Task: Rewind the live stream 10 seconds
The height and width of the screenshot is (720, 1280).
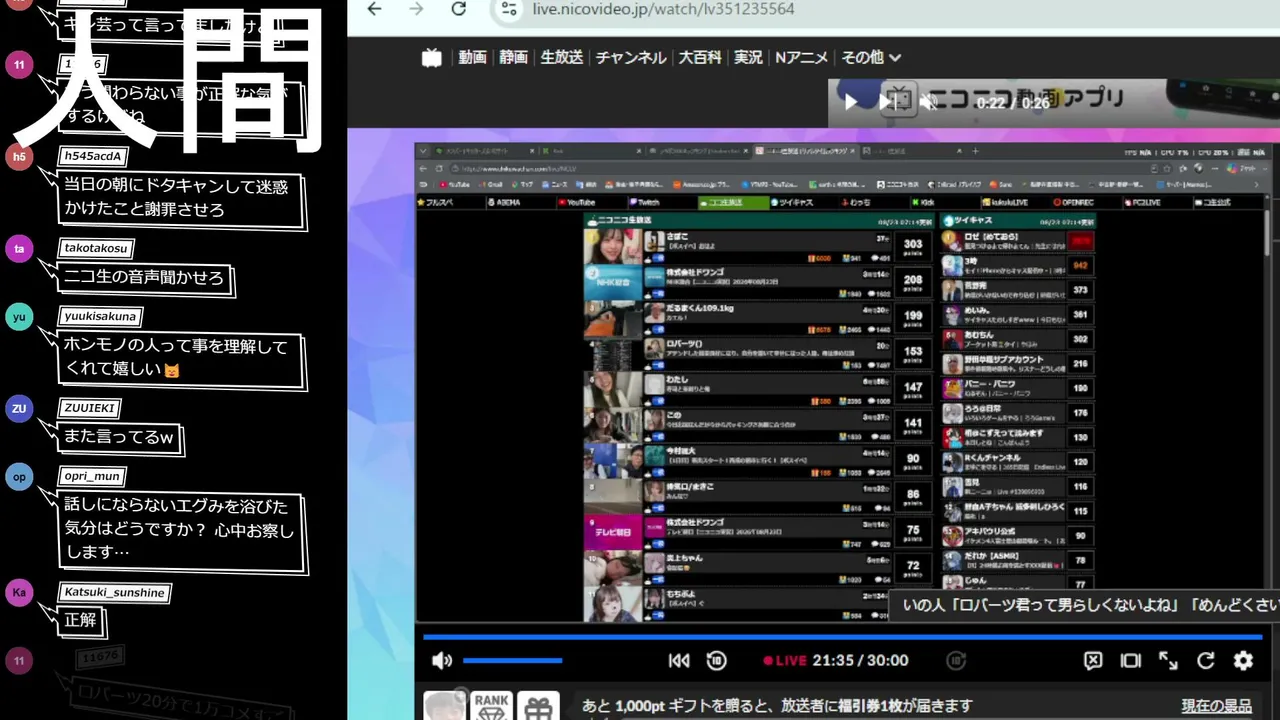Action: [716, 660]
